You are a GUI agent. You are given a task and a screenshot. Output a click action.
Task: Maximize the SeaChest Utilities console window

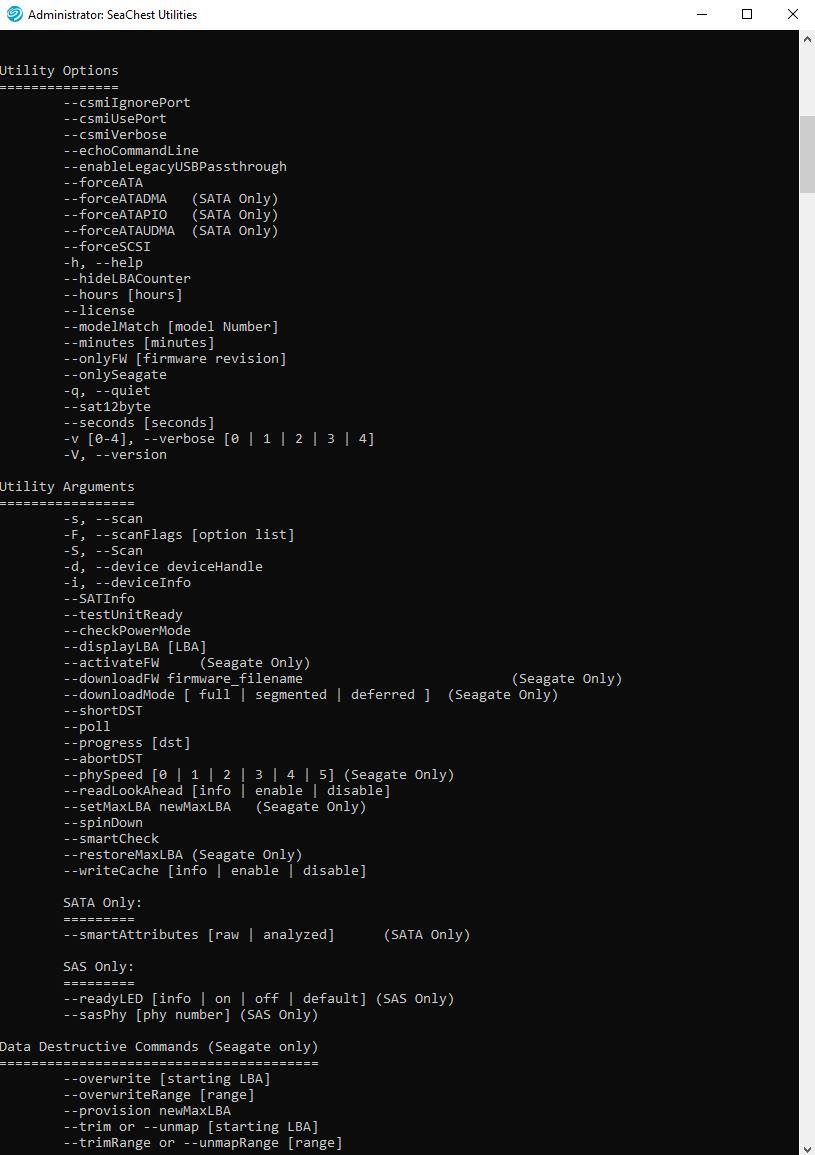coord(746,14)
